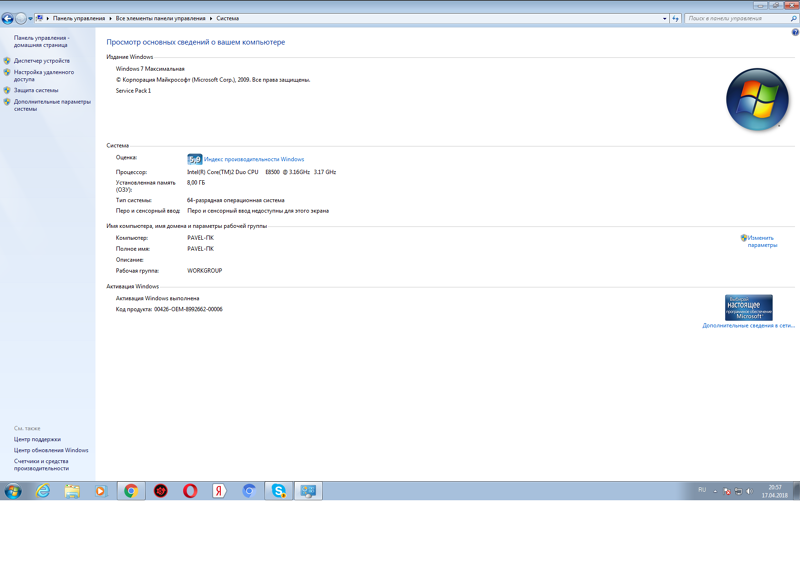Image resolution: width=800 pixels, height=575 pixels.
Task: Open Windows Media Player from the taskbar
Action: pos(101,491)
